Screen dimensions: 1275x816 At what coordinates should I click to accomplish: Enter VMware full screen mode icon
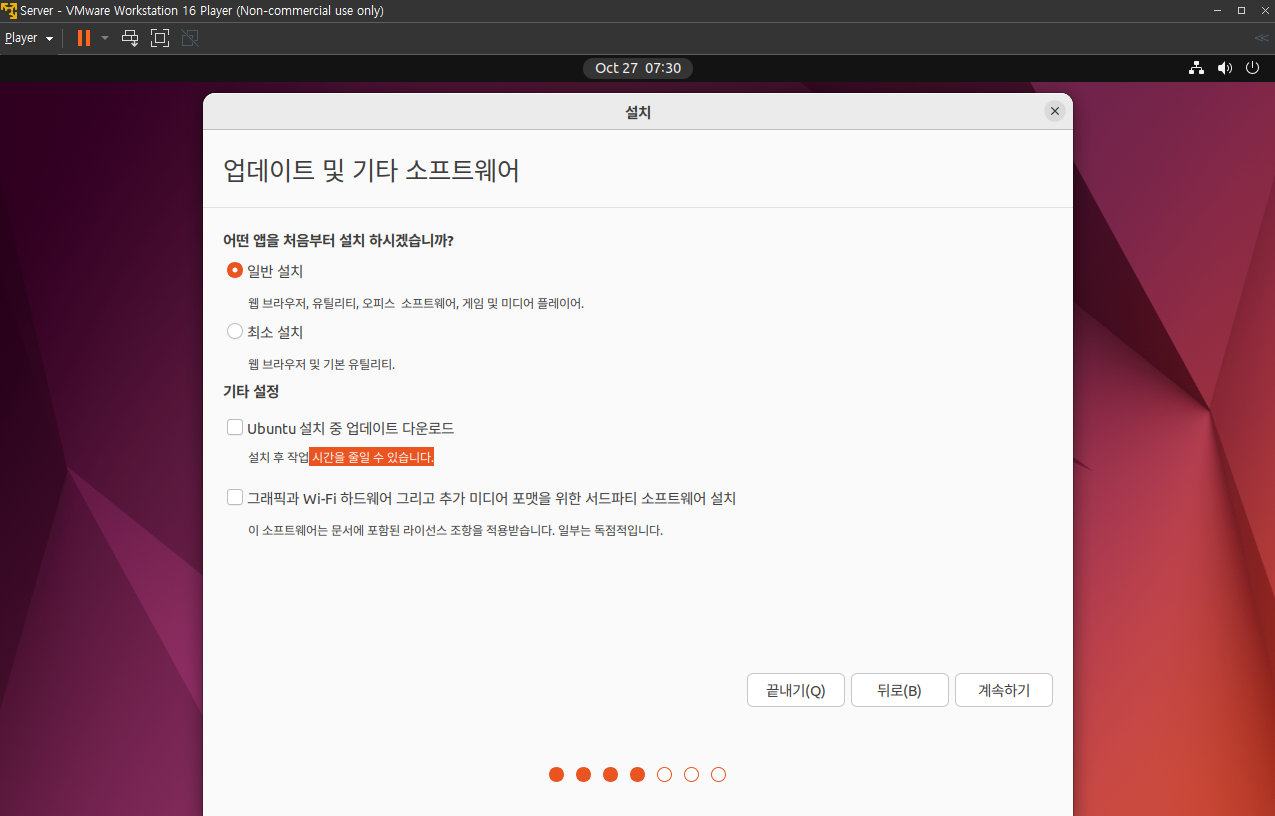coord(160,38)
